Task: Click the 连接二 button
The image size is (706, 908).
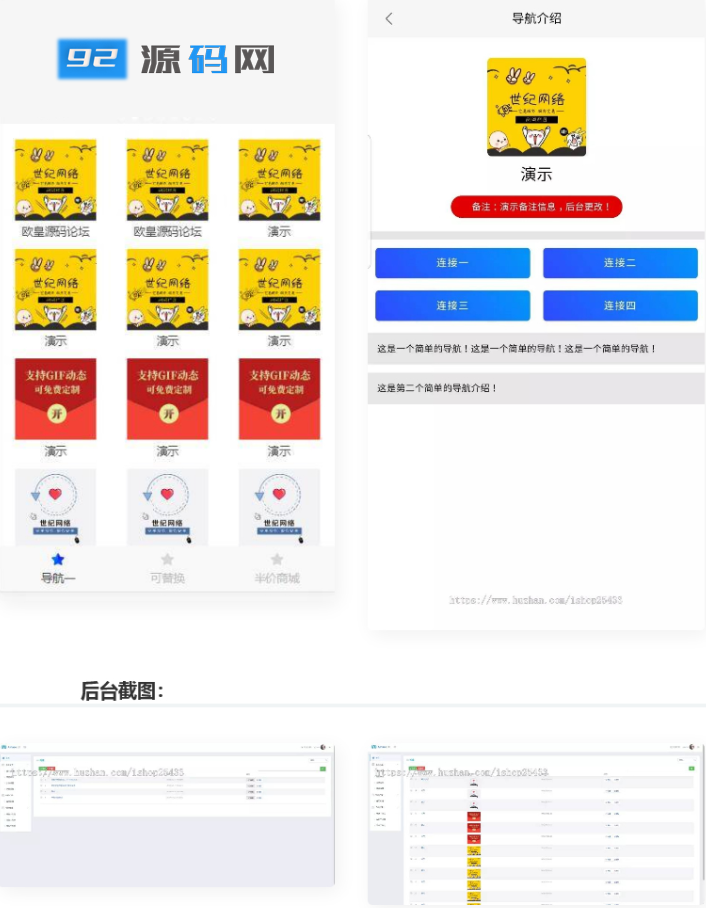Action: pos(619,263)
